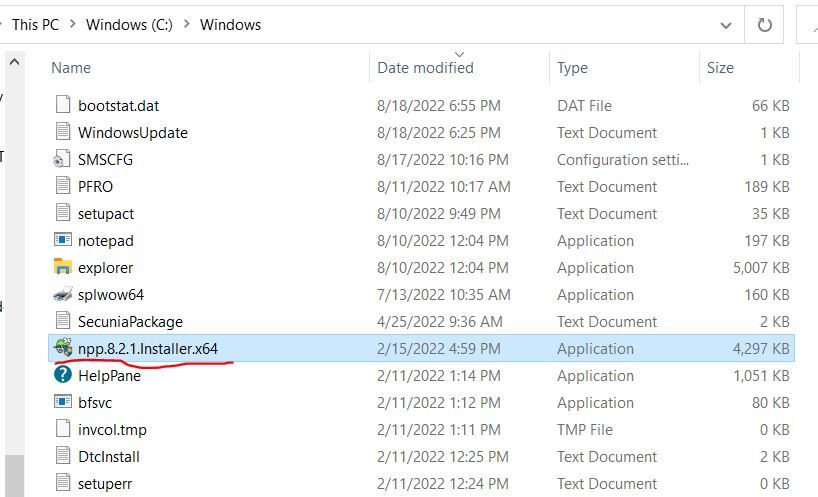
Task: Select the file named WindowsUpdate
Action: (133, 132)
